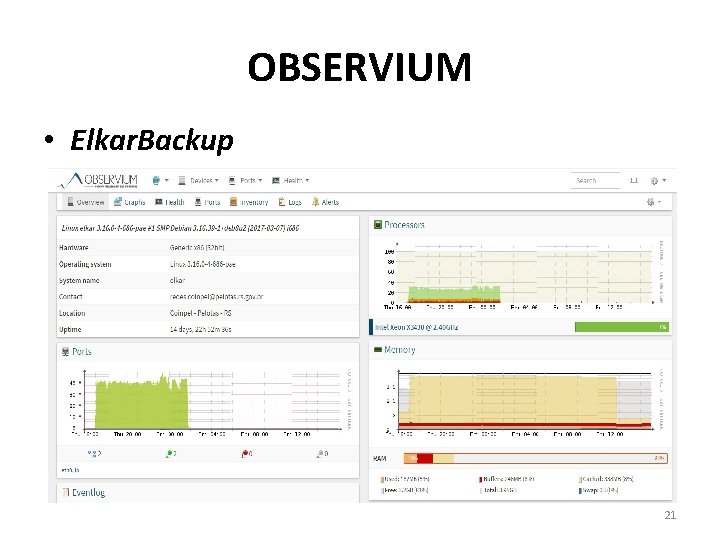Click the red down-ports status icon
Image resolution: width=720 pixels, height=540 pixels.
pos(245,454)
